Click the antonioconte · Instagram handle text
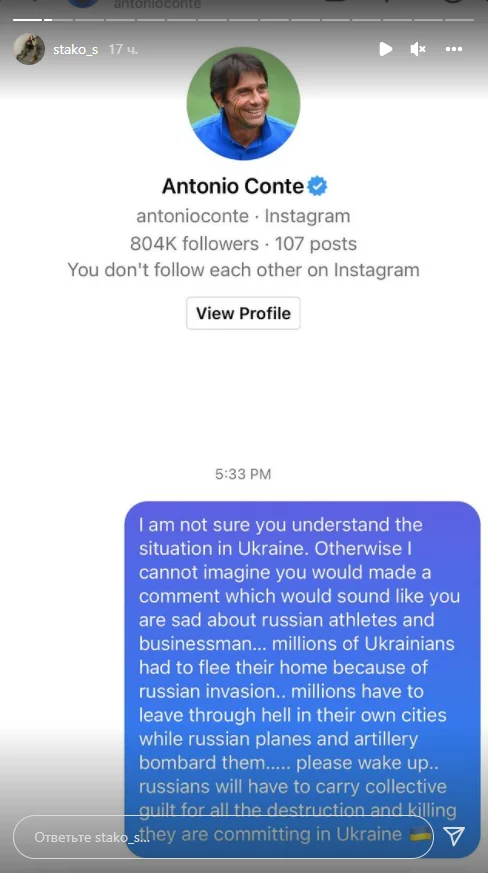Screen dimensions: 488x873 (x=243, y=215)
